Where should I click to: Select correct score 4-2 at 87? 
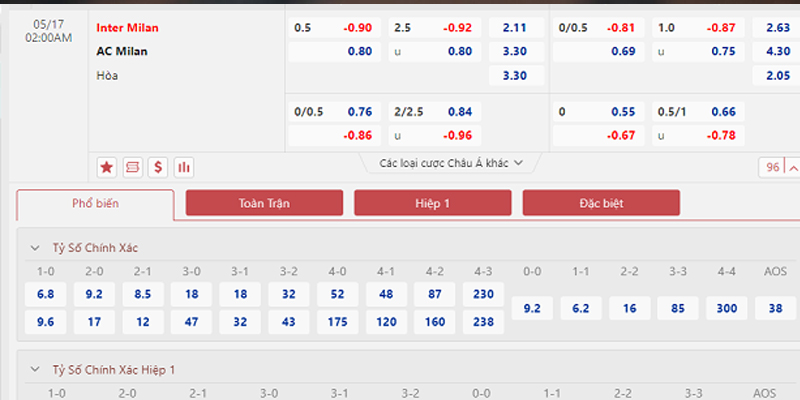point(435,294)
